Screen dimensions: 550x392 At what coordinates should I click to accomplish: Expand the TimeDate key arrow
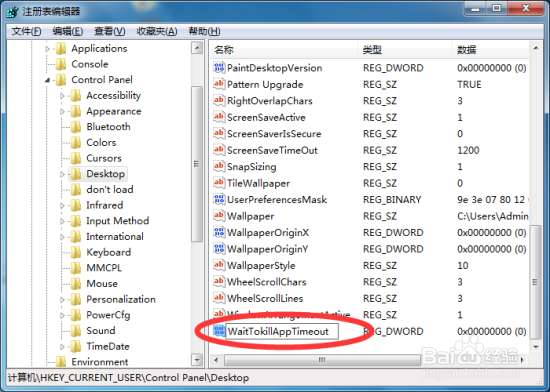[x=62, y=347]
